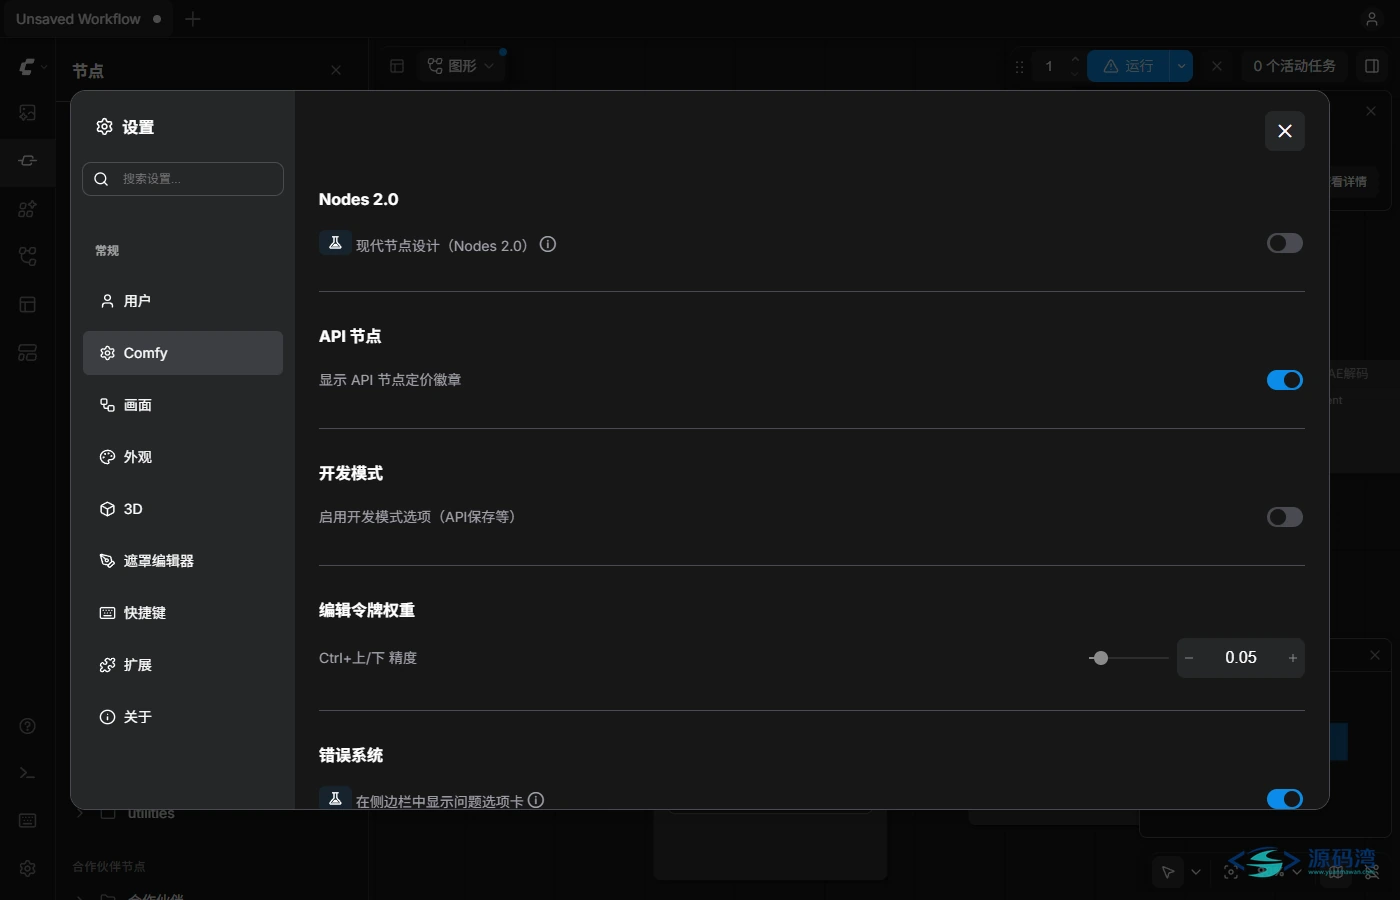Select the 遮罩编辑器 settings category

(x=183, y=561)
